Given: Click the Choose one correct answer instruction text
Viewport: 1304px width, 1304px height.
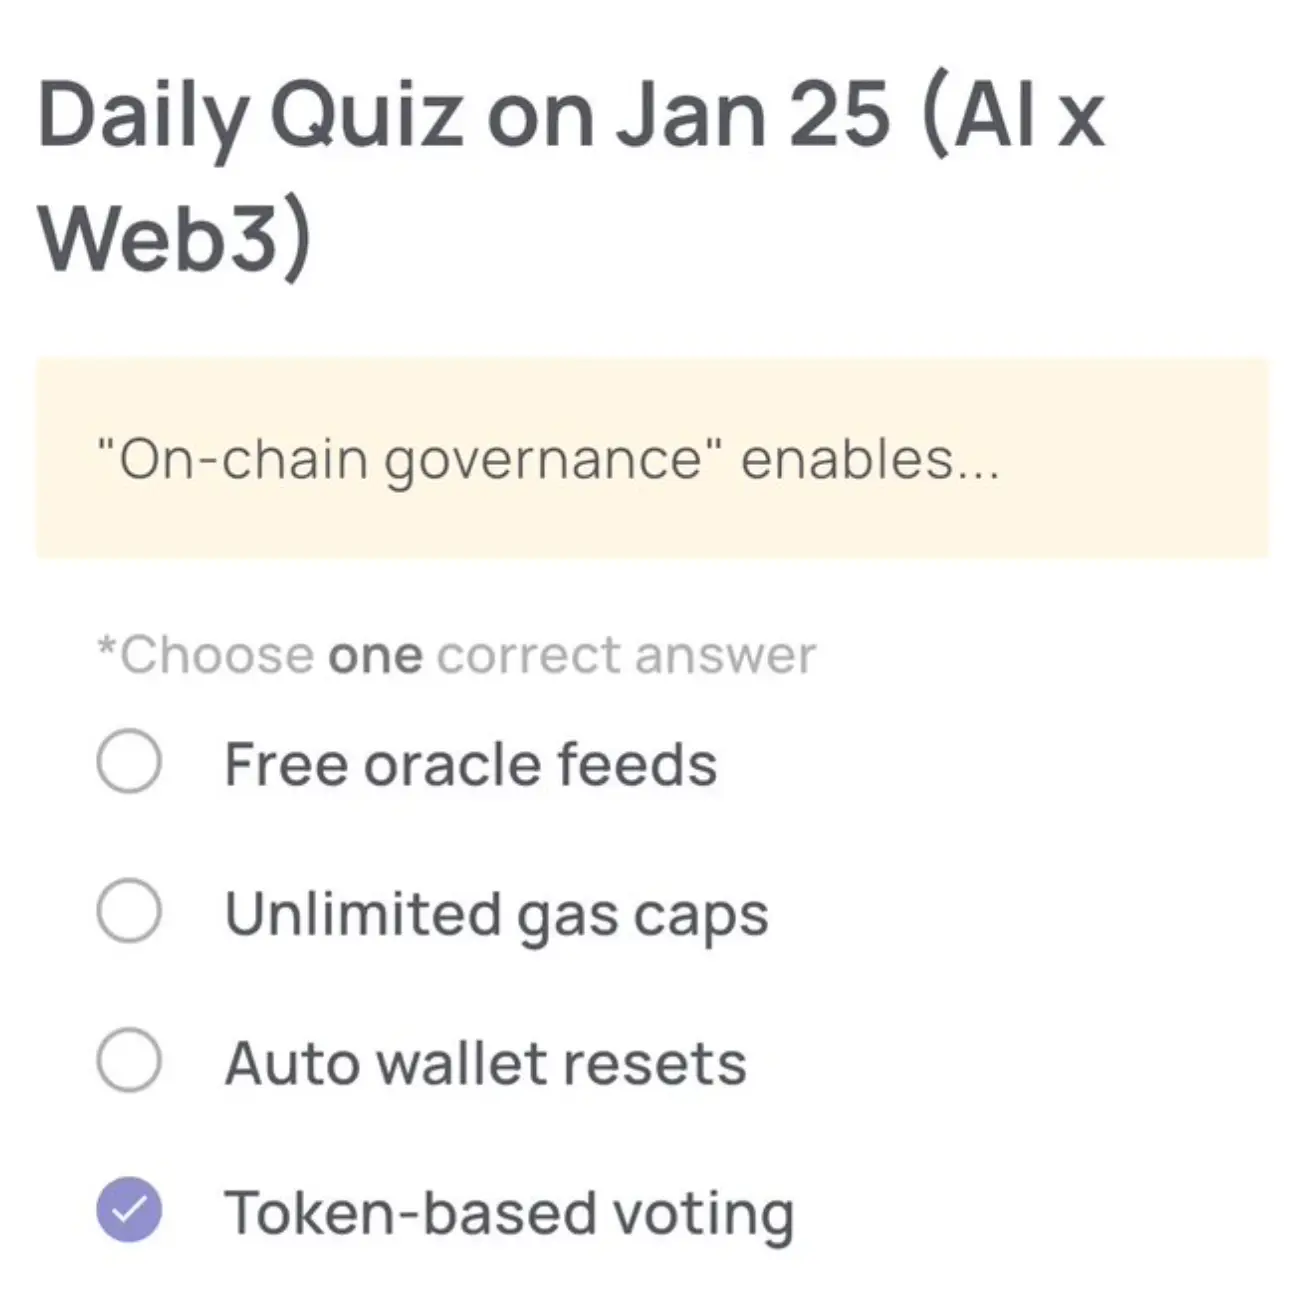Looking at the screenshot, I should [455, 655].
